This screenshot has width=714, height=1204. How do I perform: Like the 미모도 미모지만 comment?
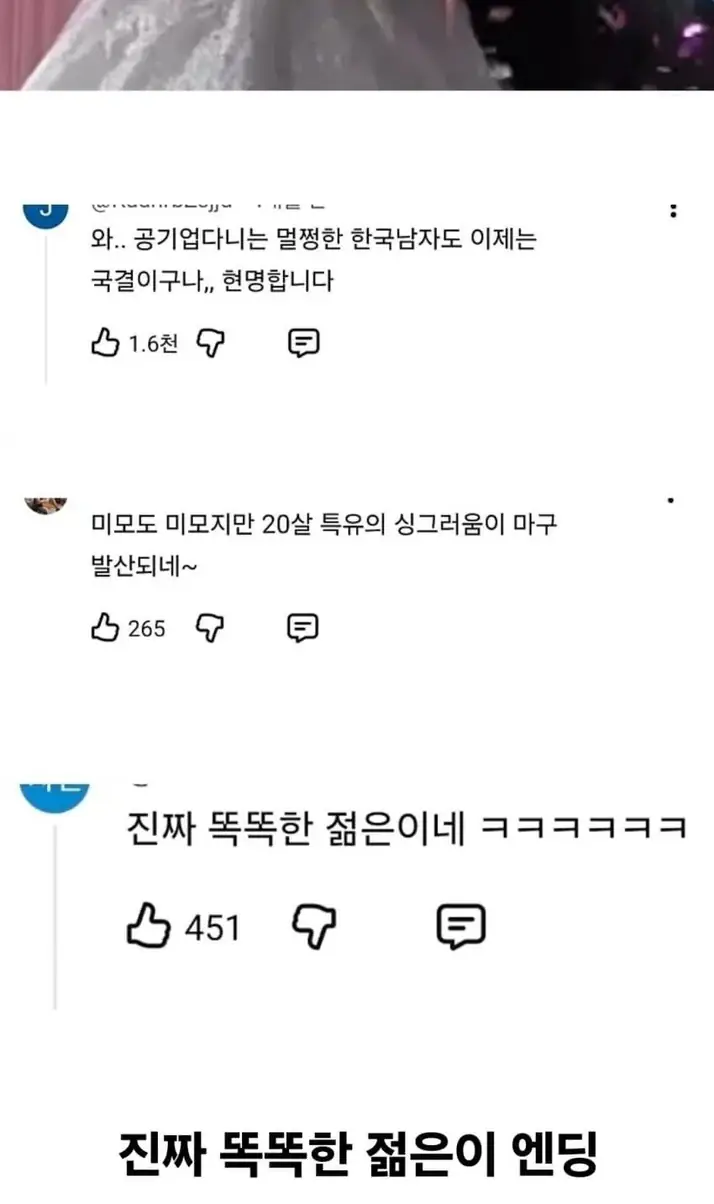coord(104,628)
